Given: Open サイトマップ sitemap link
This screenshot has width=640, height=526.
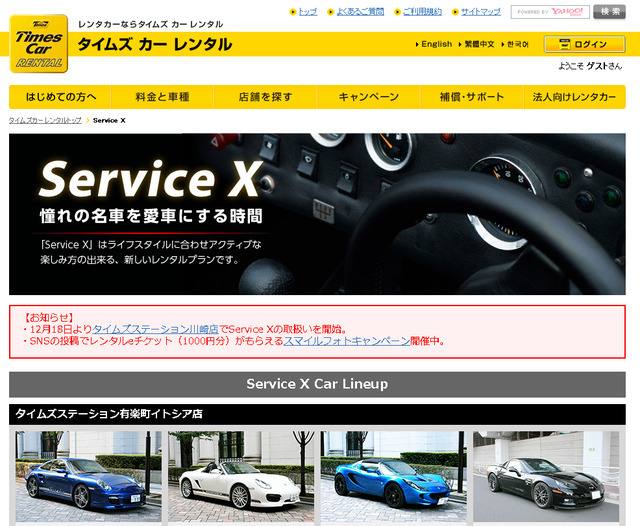Looking at the screenshot, I should pos(480,12).
